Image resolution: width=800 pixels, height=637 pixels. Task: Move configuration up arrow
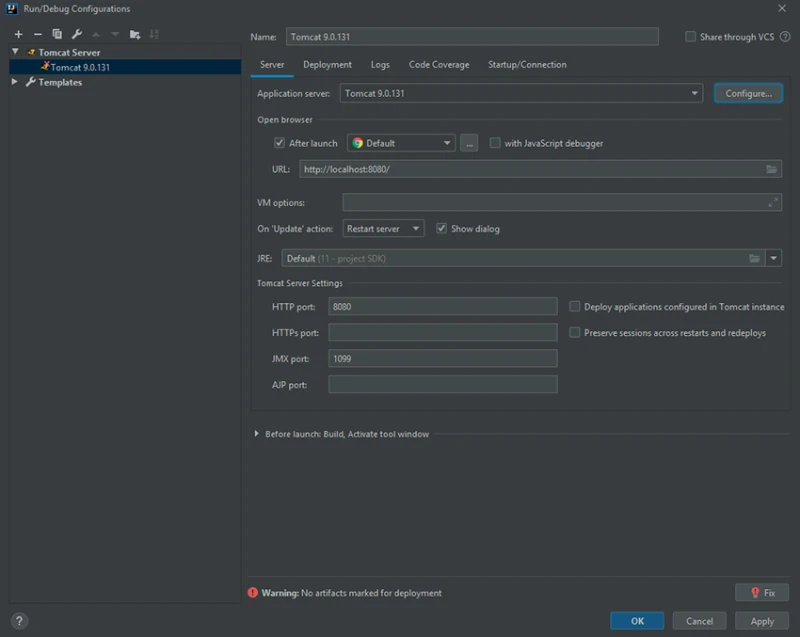pyautogui.click(x=96, y=34)
